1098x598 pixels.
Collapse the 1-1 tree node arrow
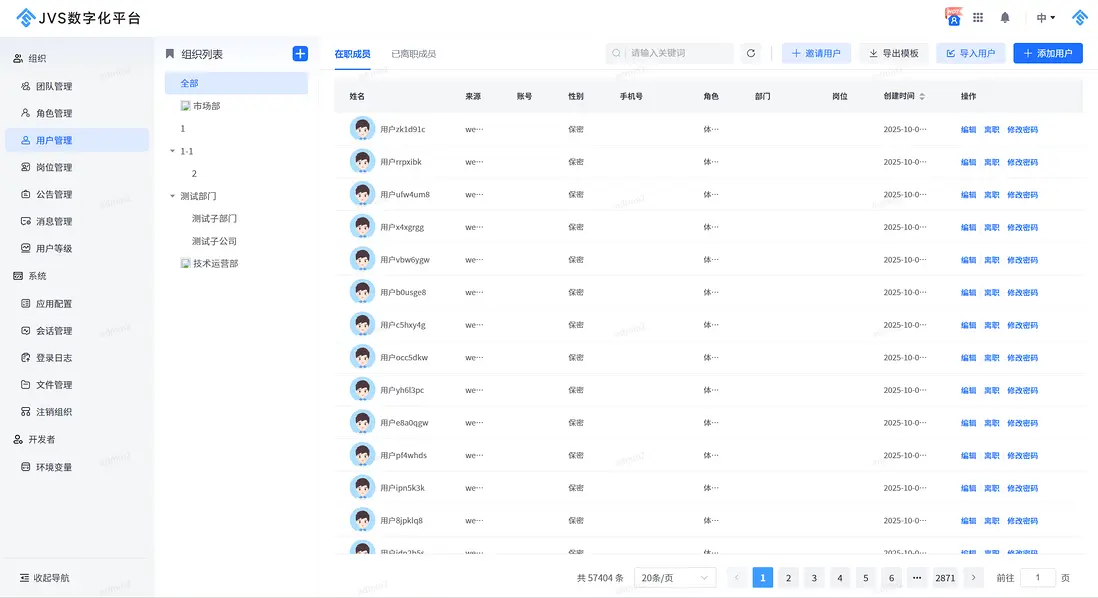click(172, 151)
